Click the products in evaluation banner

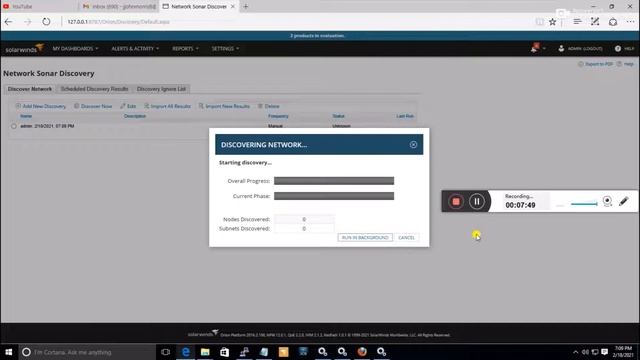(318, 36)
